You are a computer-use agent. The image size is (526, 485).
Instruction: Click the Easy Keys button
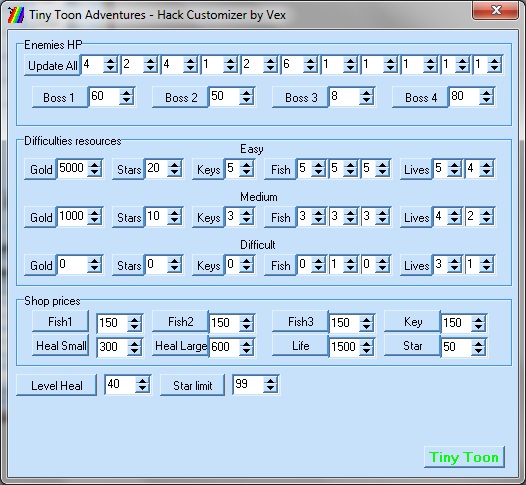pyautogui.click(x=208, y=169)
